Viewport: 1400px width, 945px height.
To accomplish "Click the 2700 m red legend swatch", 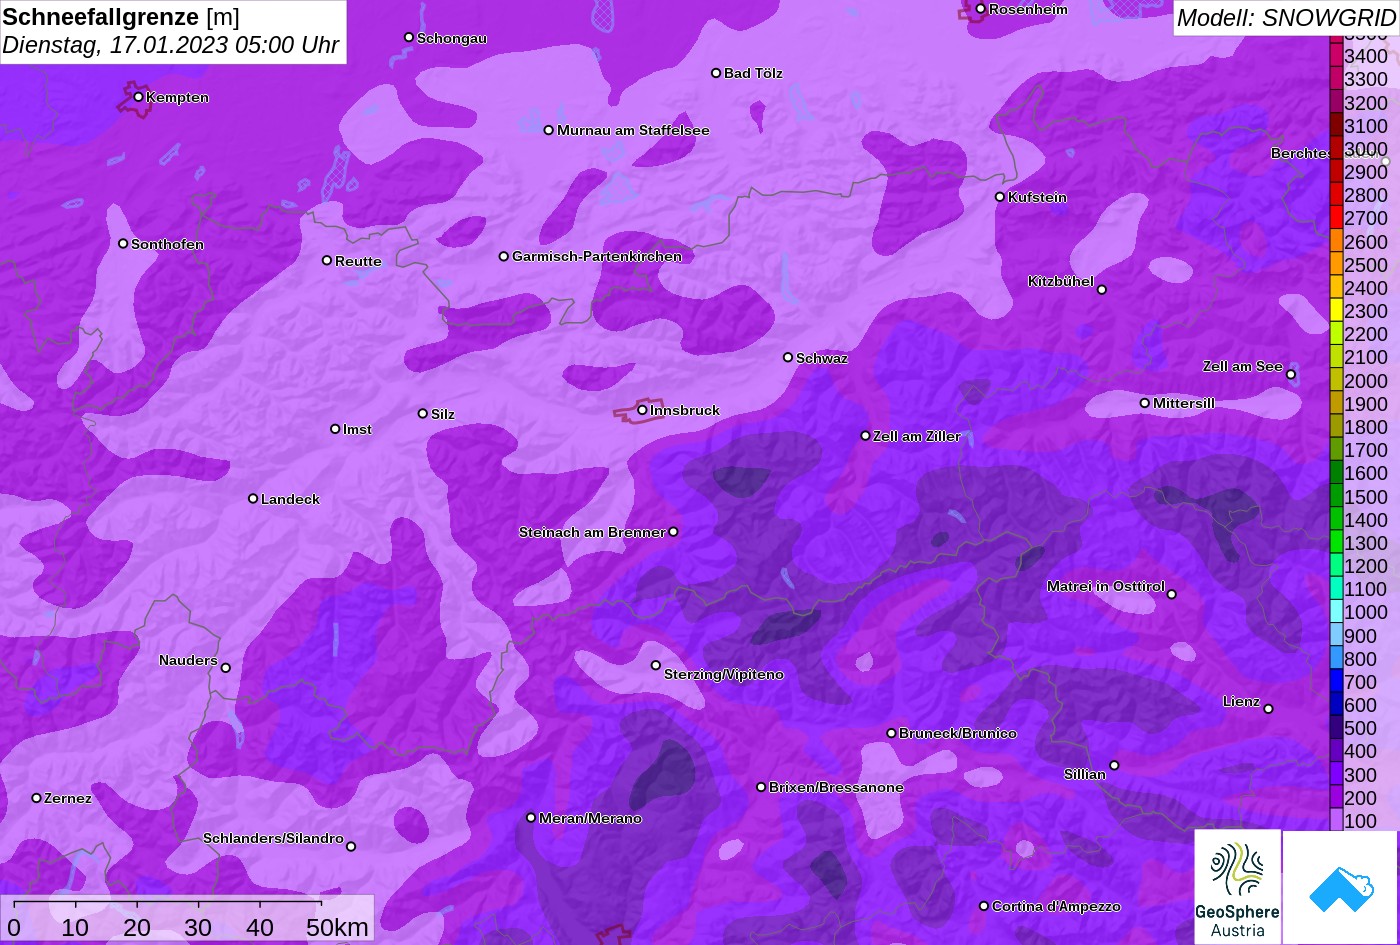I will (1336, 218).
